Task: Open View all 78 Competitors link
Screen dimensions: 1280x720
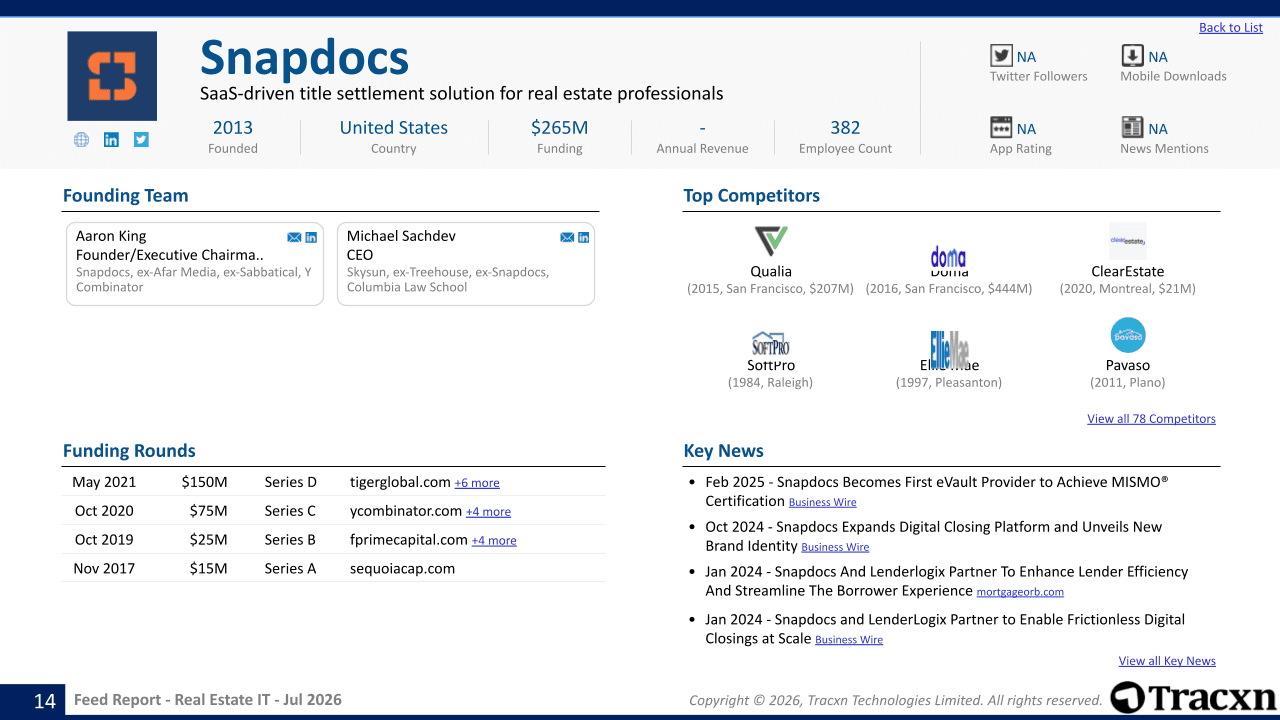Action: [x=1151, y=419]
